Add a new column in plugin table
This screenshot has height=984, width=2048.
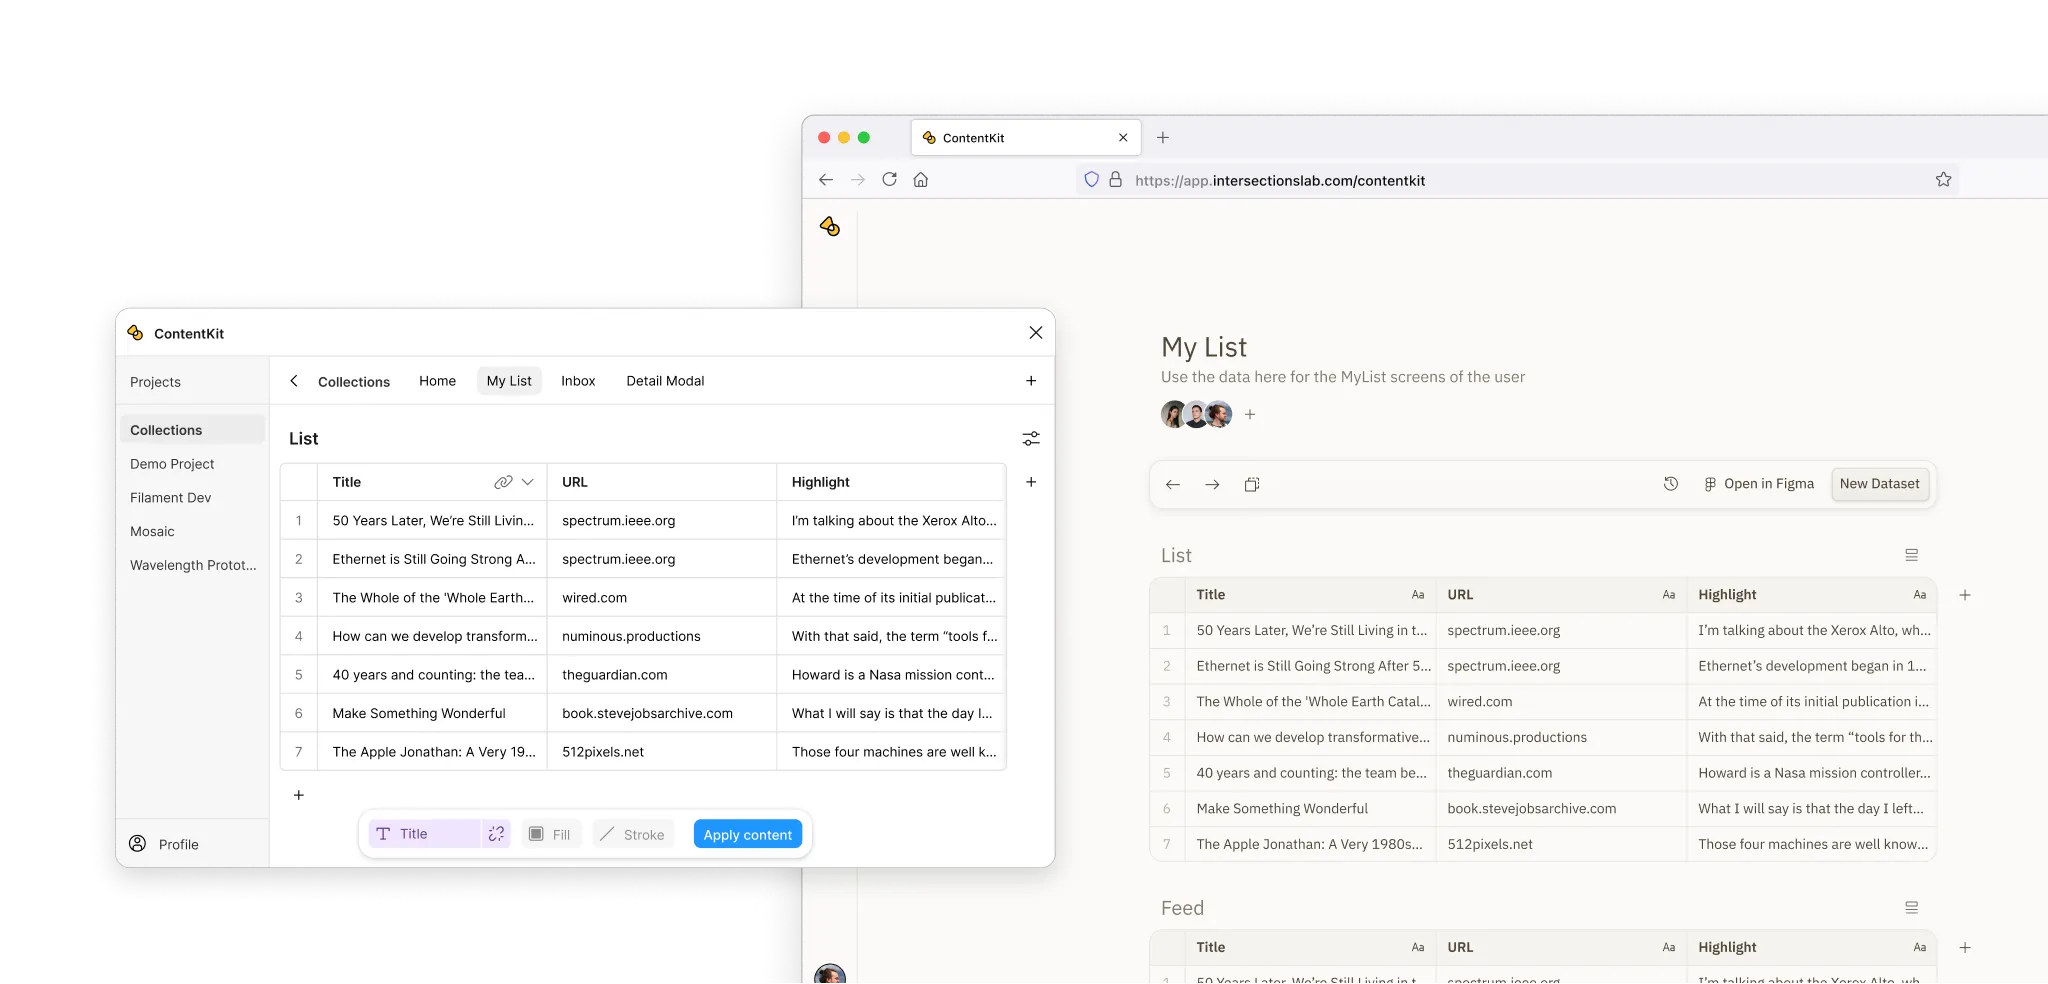click(x=1031, y=482)
